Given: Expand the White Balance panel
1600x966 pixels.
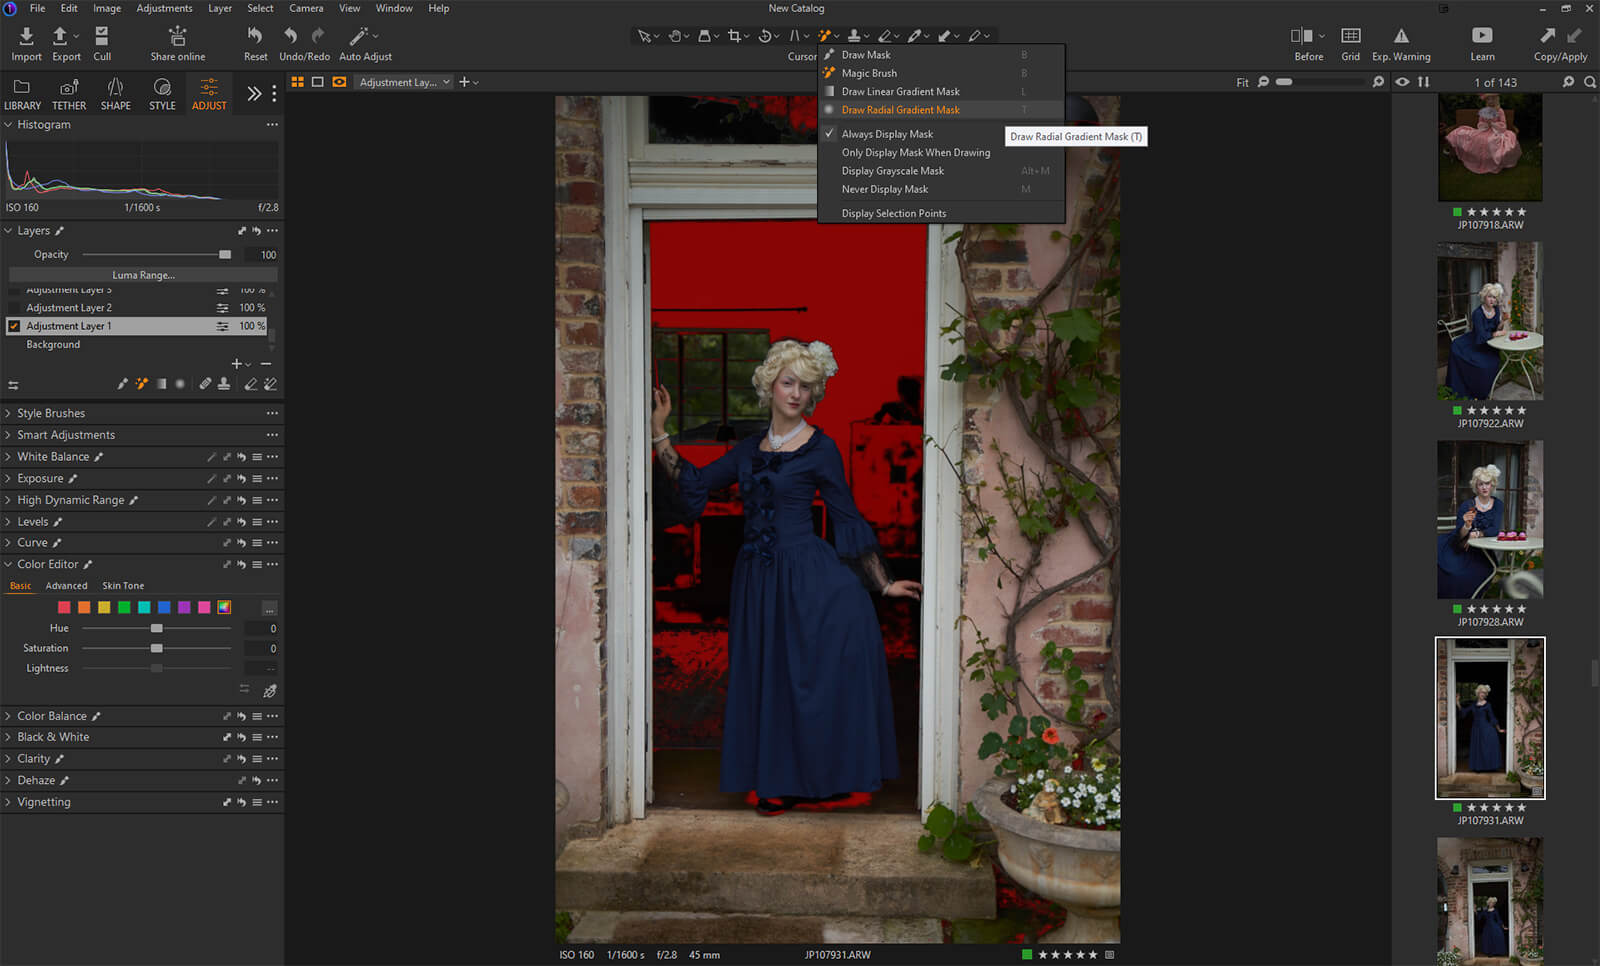Looking at the screenshot, I should 8,457.
